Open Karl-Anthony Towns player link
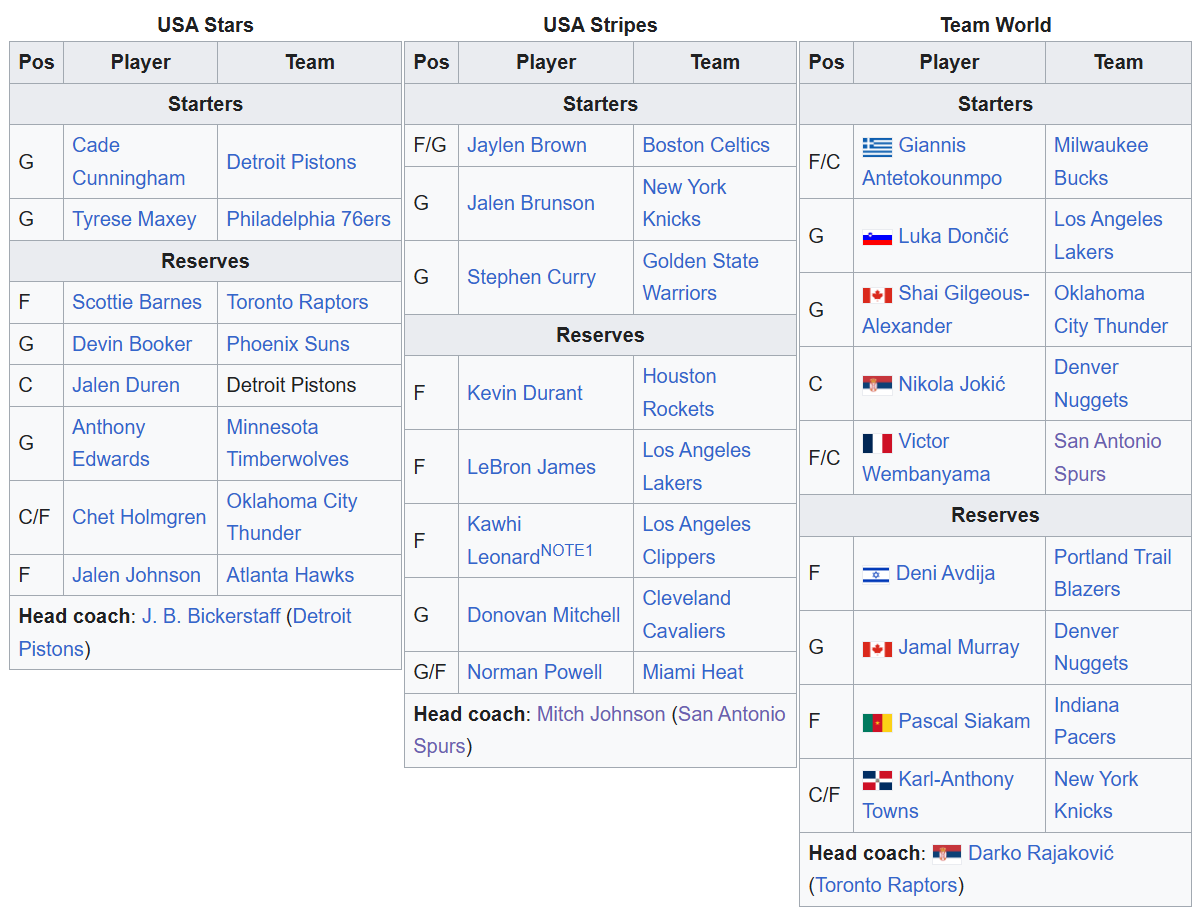This screenshot has height=916, width=1204. [938, 795]
